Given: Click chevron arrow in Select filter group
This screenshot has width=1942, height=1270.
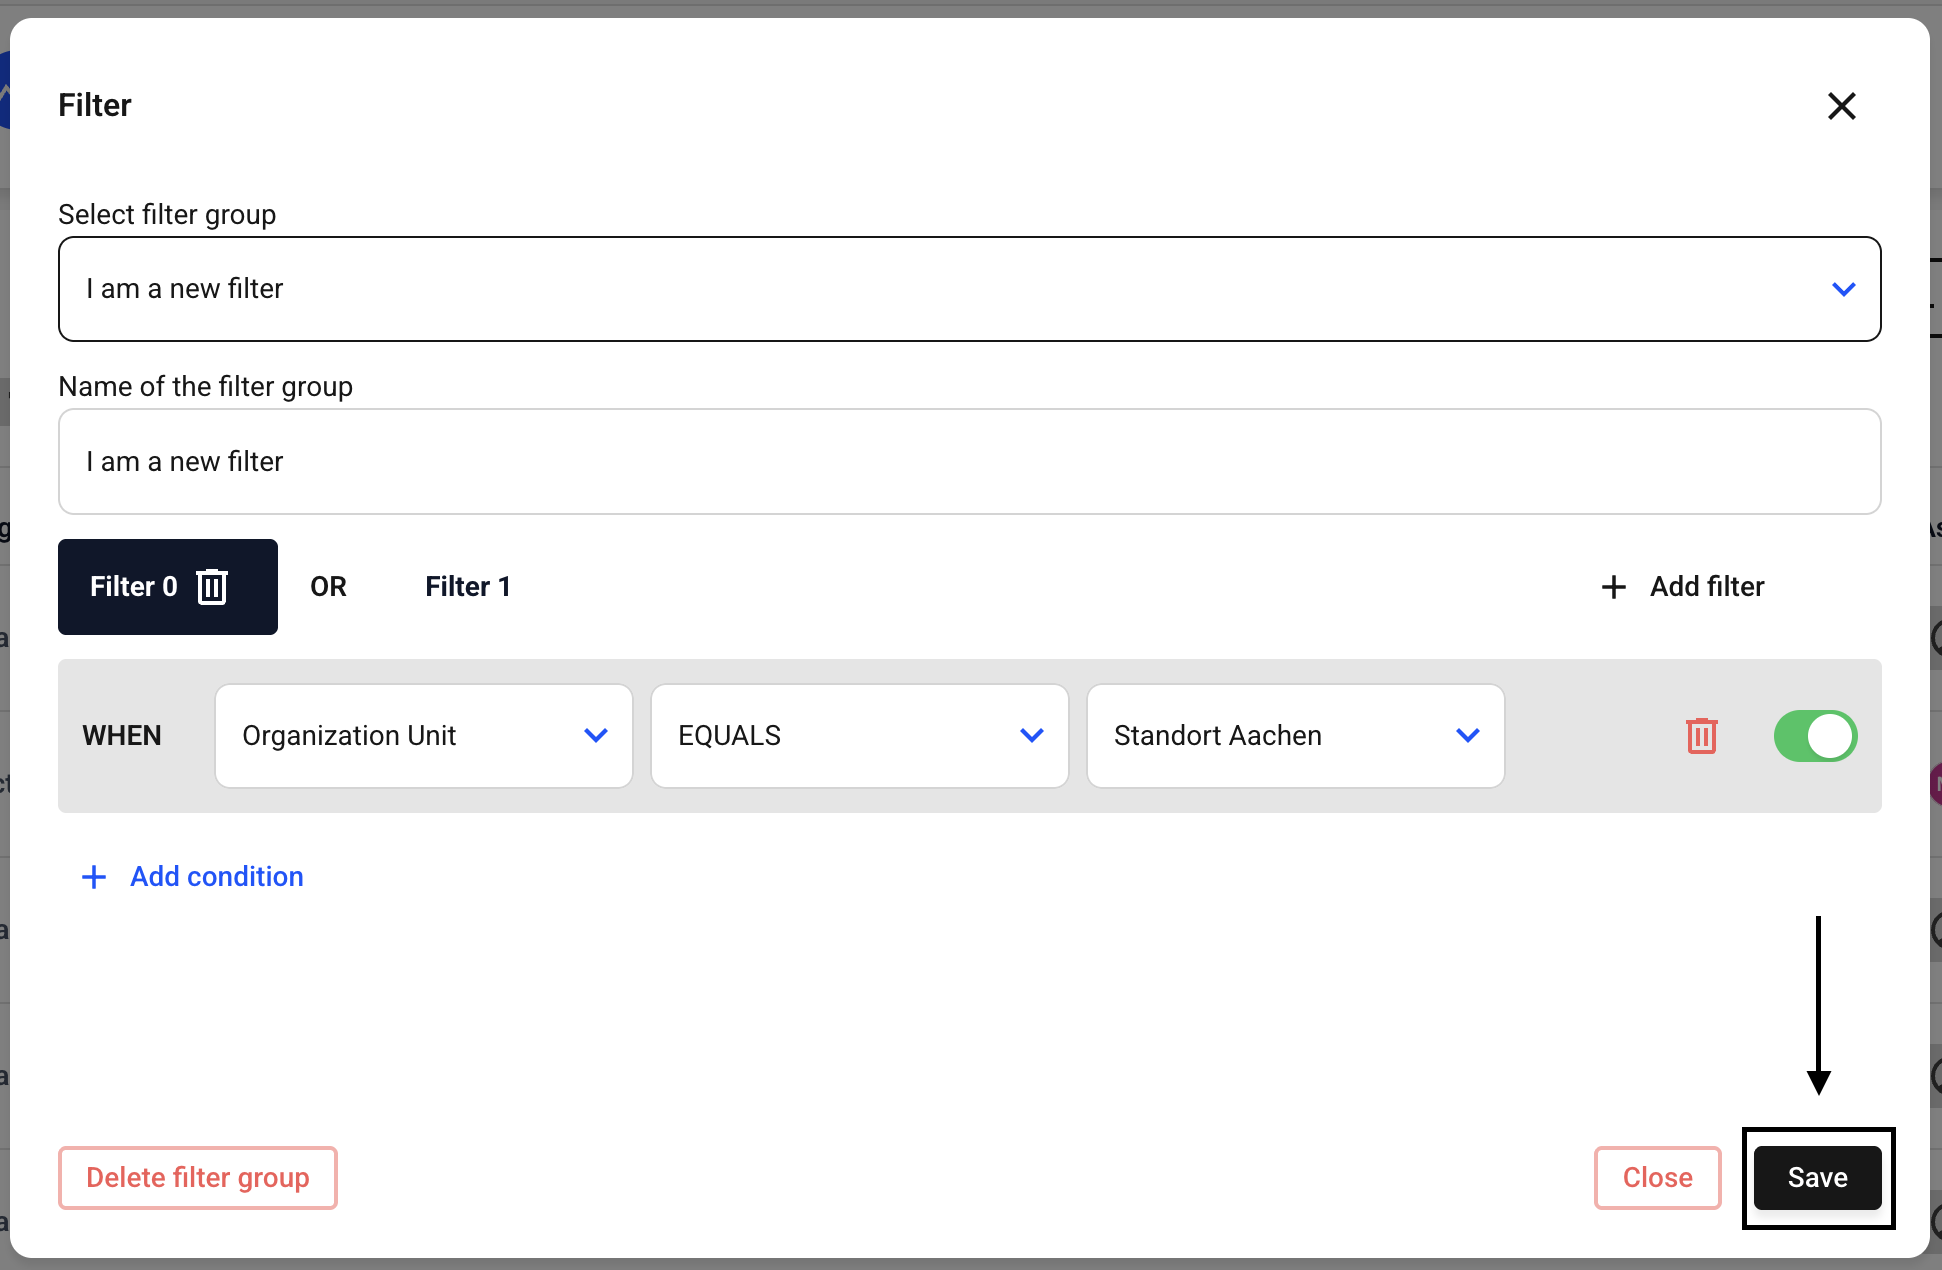Looking at the screenshot, I should 1843,289.
